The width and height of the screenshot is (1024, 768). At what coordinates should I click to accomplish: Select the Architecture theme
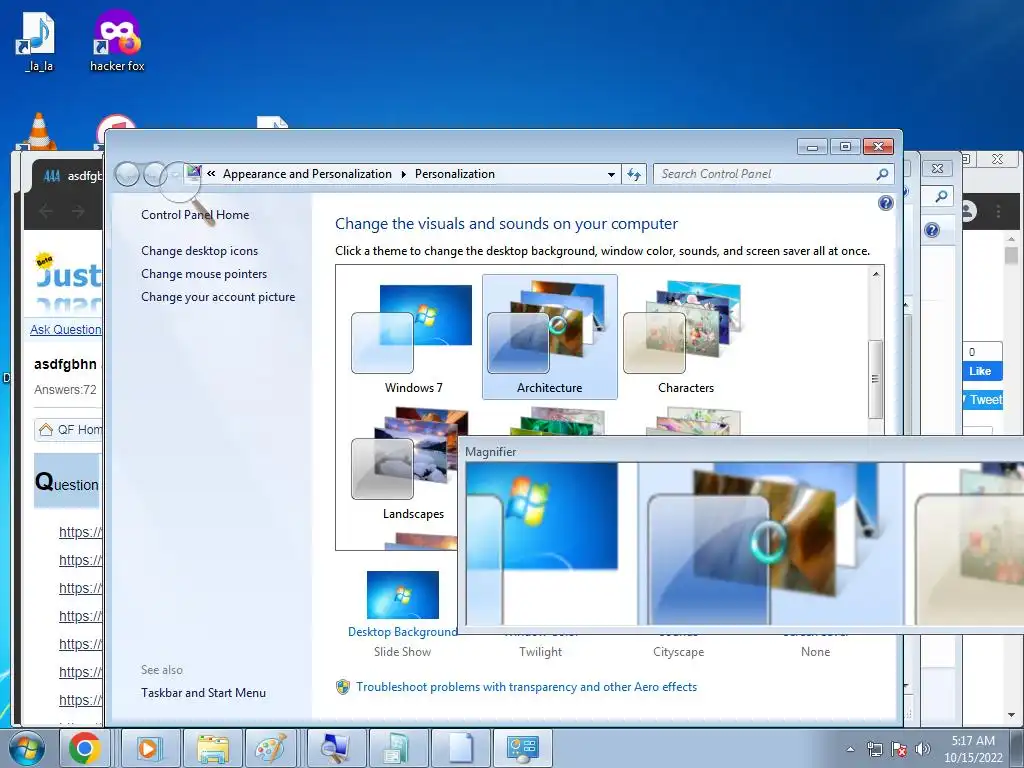point(549,337)
